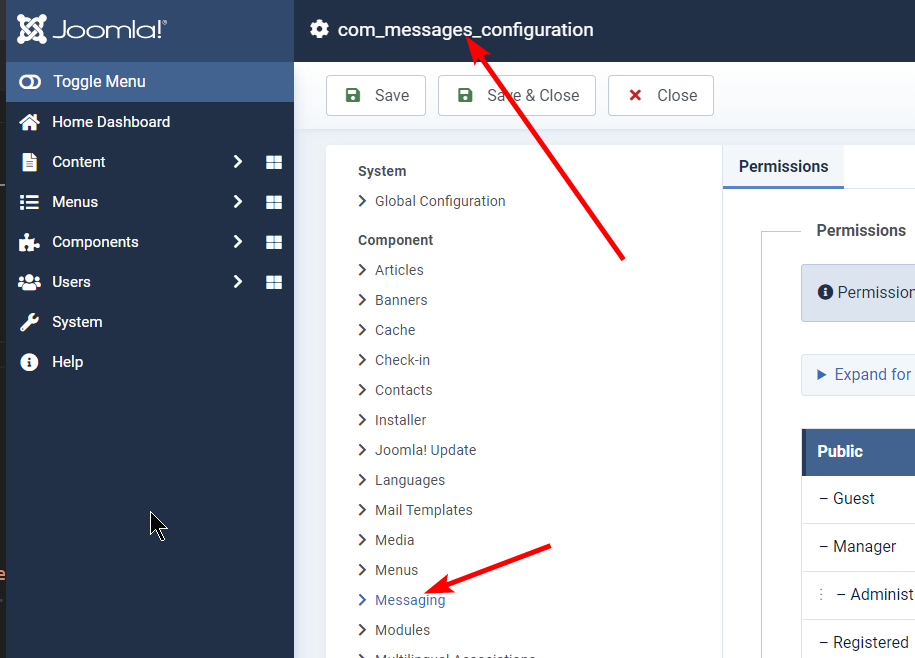
Task: Open the Components dashboard grid icon
Action: pos(274,242)
